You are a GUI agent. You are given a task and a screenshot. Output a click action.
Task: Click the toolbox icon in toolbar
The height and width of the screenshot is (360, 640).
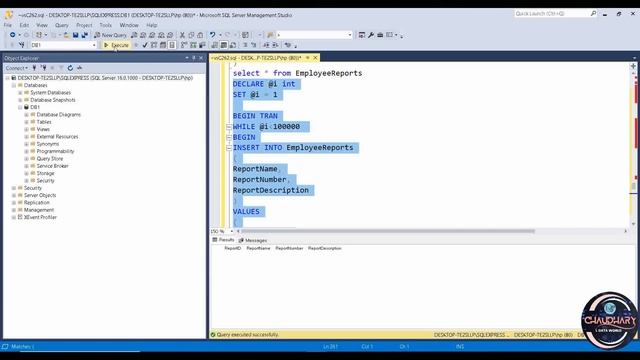tap(380, 35)
